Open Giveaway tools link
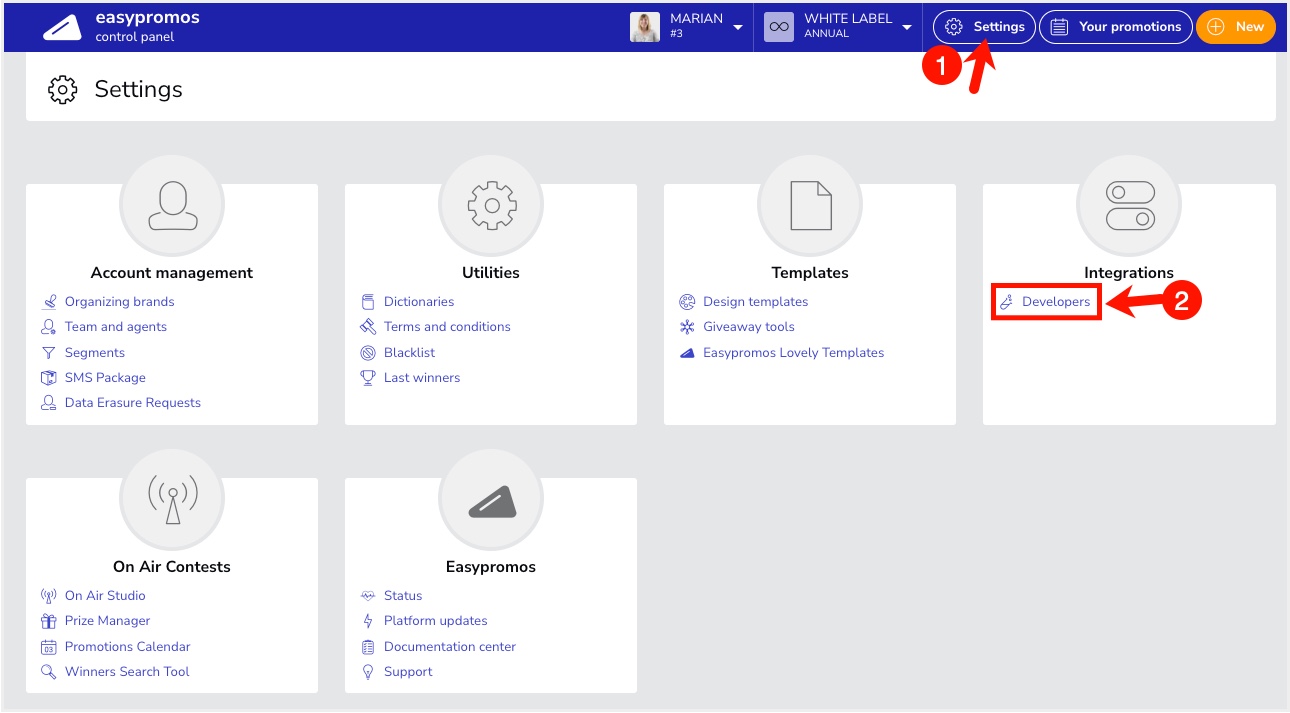1290x713 pixels. [x=749, y=327]
